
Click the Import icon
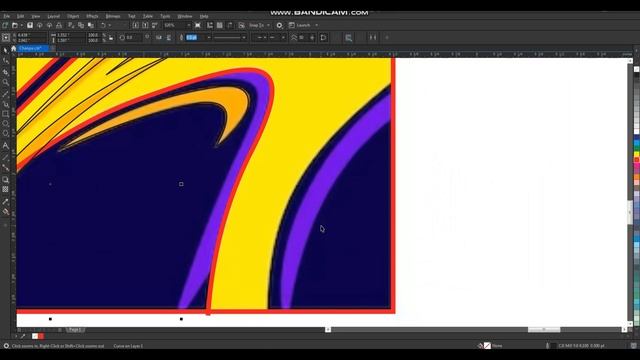(x=136, y=25)
